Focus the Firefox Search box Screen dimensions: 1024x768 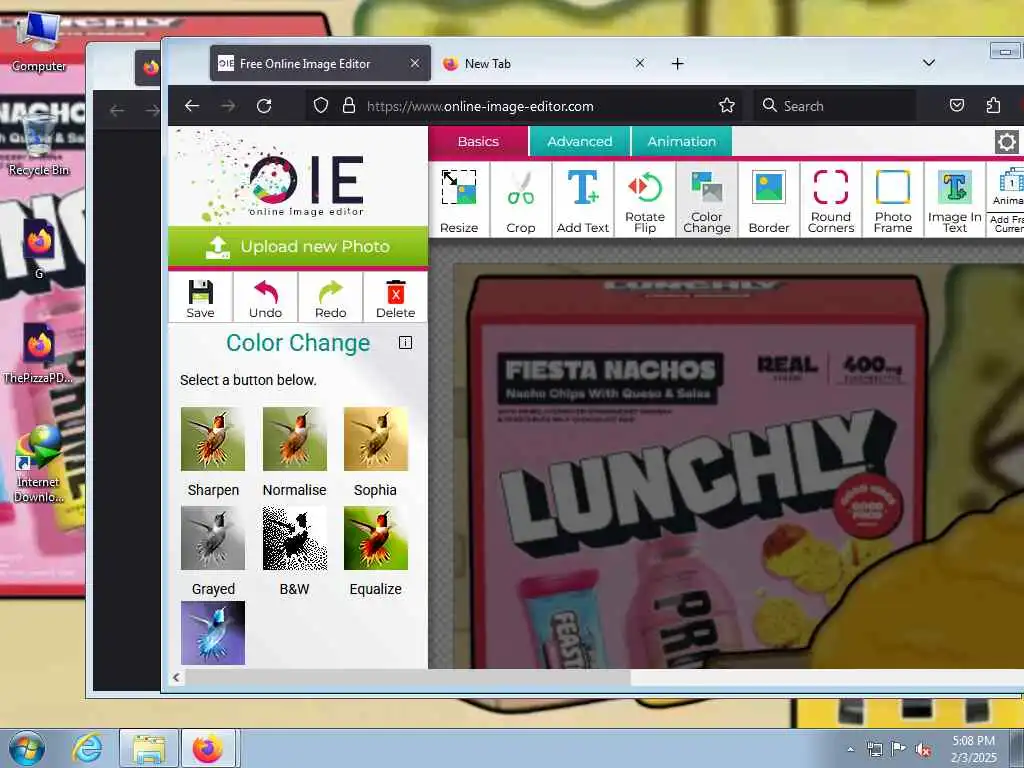(x=836, y=106)
